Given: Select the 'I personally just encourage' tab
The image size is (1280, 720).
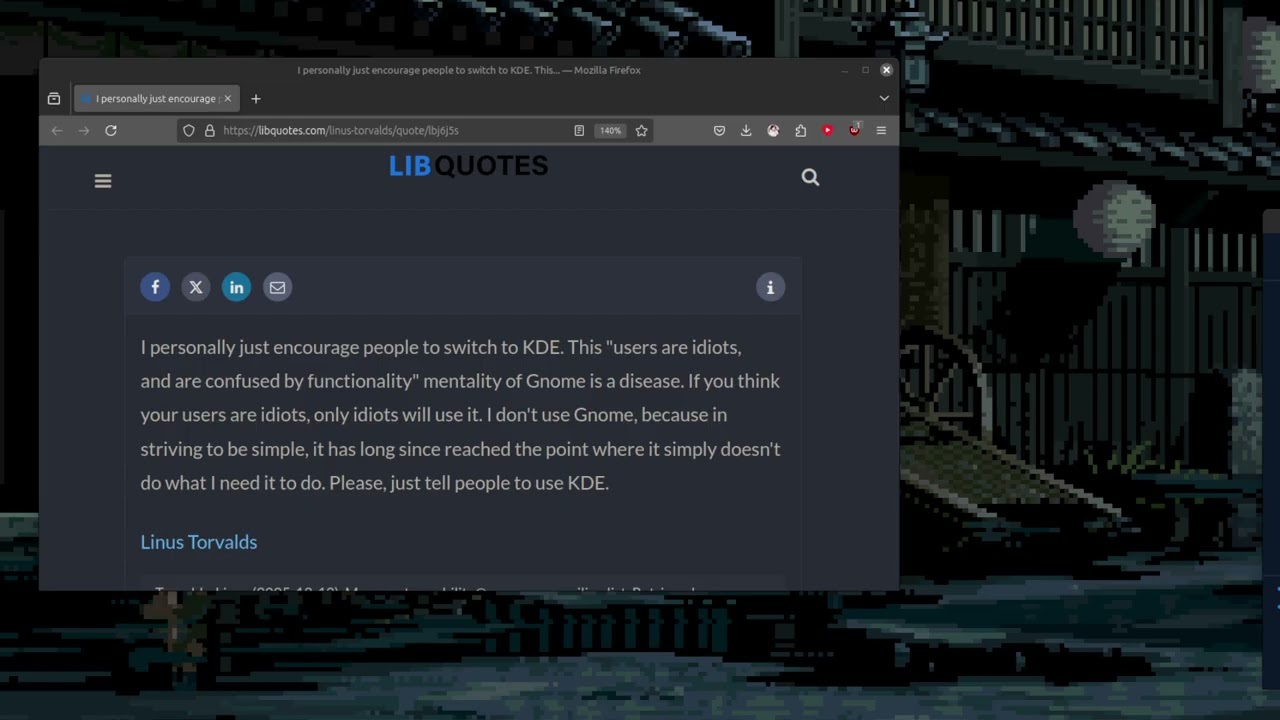Looking at the screenshot, I should (156, 98).
